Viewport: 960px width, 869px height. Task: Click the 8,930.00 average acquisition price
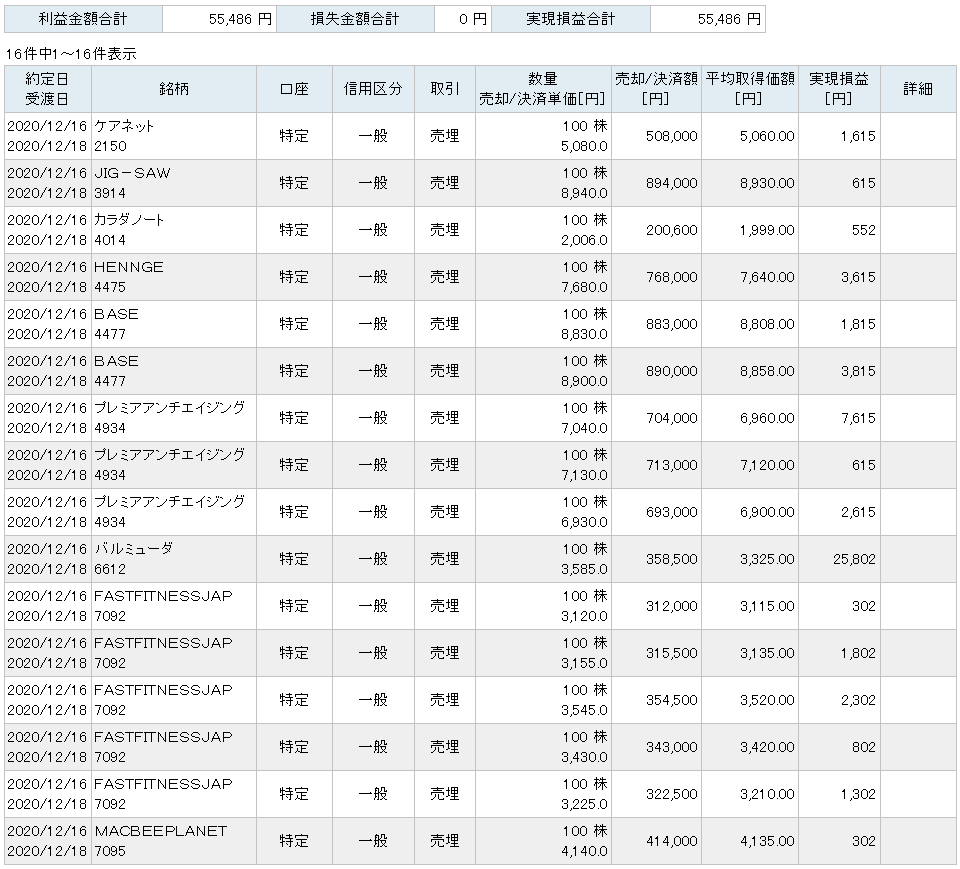pyautogui.click(x=767, y=183)
